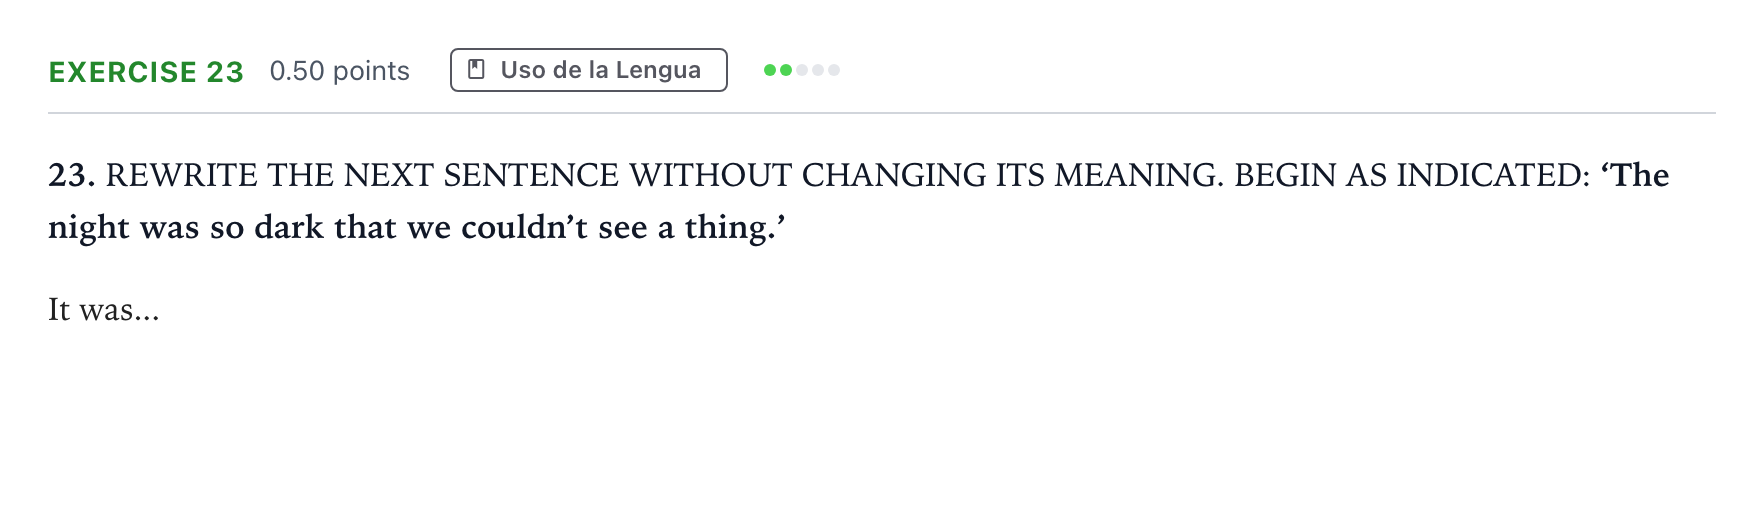The image size is (1764, 520).
Task: Click the bold question number 23.
Action: tap(71, 175)
